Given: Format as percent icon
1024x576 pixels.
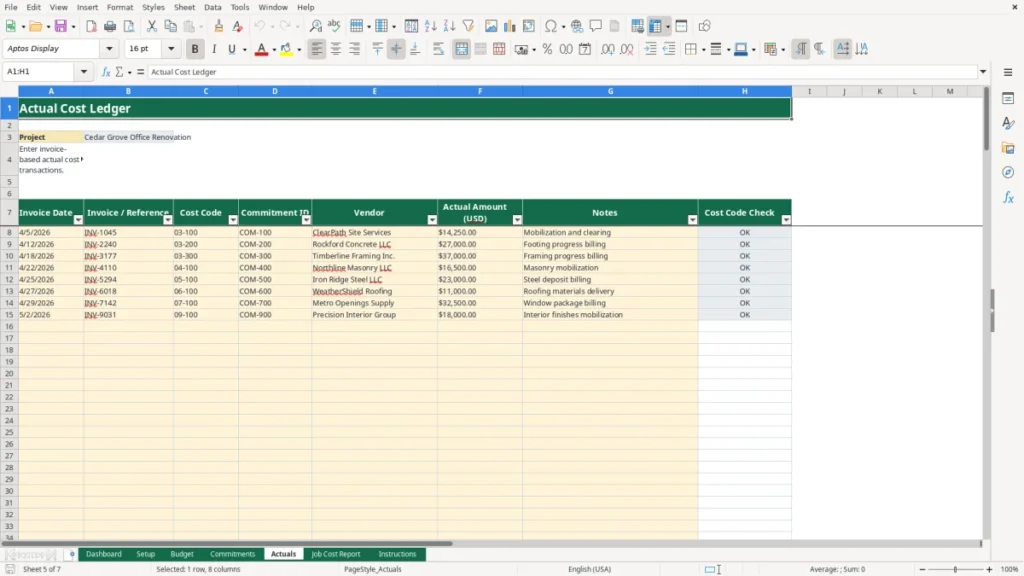Looking at the screenshot, I should click(x=547, y=49).
